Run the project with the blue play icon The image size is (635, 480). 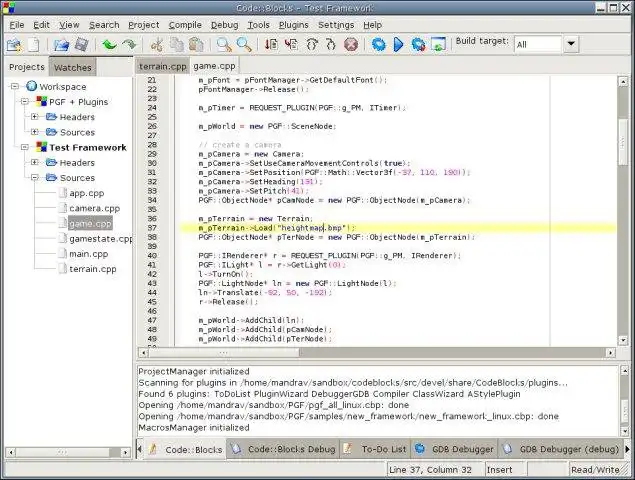[x=398, y=45]
